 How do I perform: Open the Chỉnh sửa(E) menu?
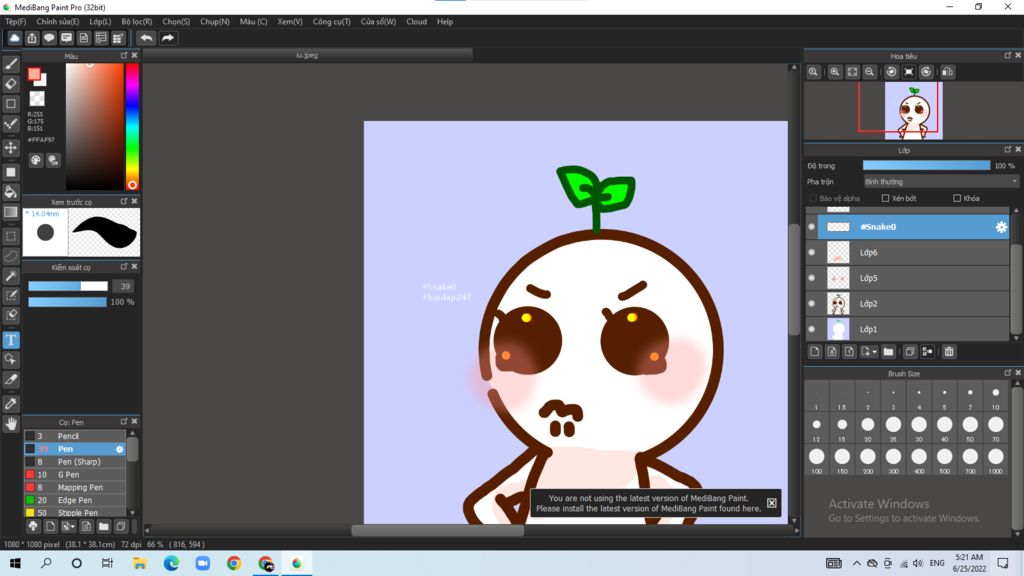point(57,22)
